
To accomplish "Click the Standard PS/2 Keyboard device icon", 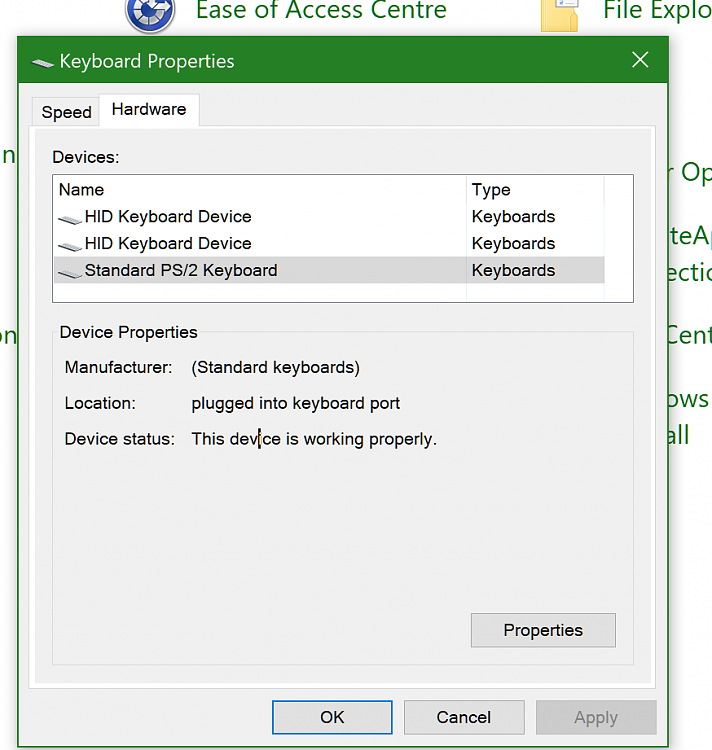I will tap(70, 272).
